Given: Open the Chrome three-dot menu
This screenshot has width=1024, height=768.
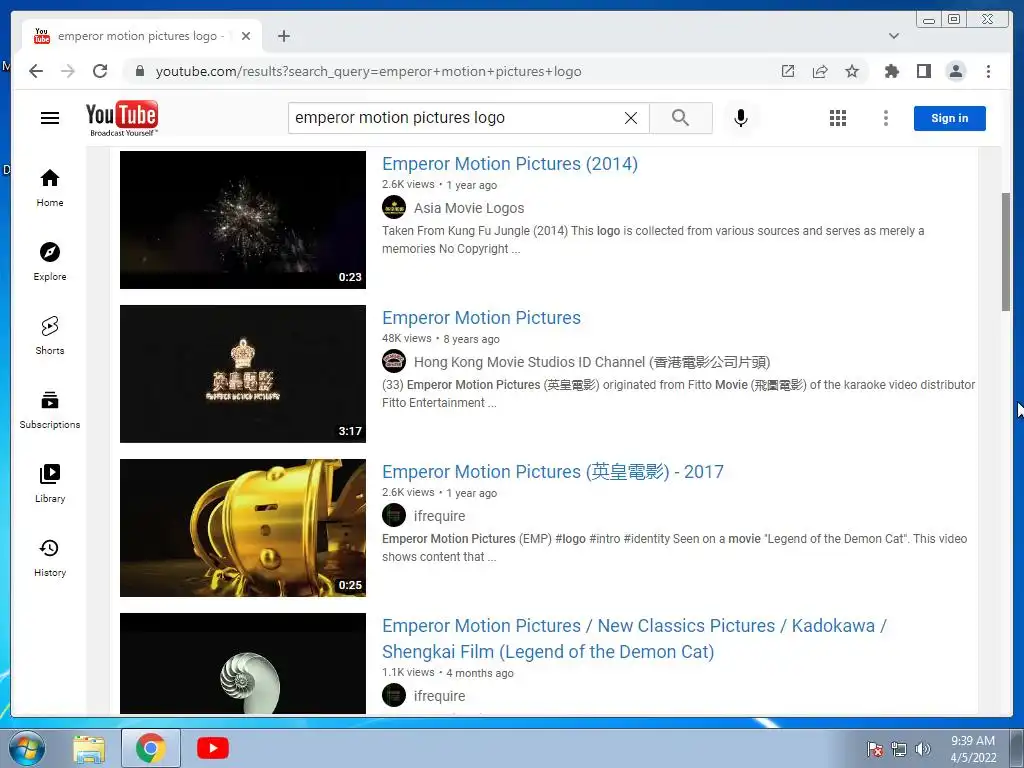Looking at the screenshot, I should (988, 71).
